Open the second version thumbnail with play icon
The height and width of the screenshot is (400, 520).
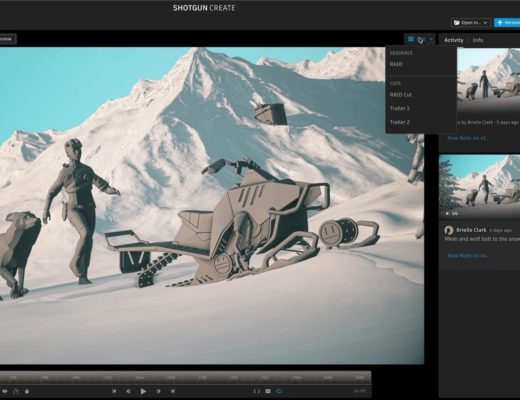(480, 186)
